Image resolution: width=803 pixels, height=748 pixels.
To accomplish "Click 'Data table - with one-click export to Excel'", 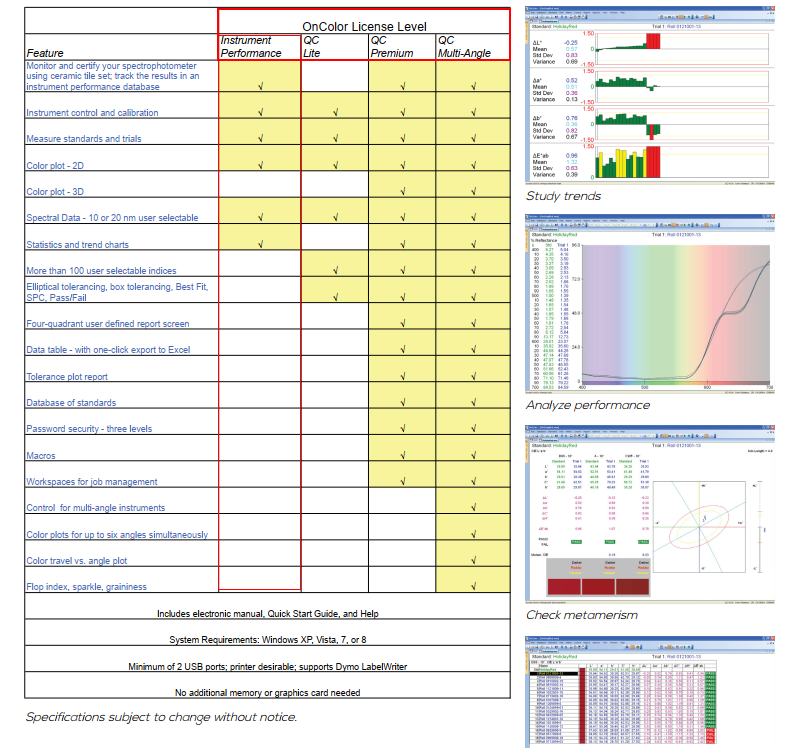I will tap(108, 350).
